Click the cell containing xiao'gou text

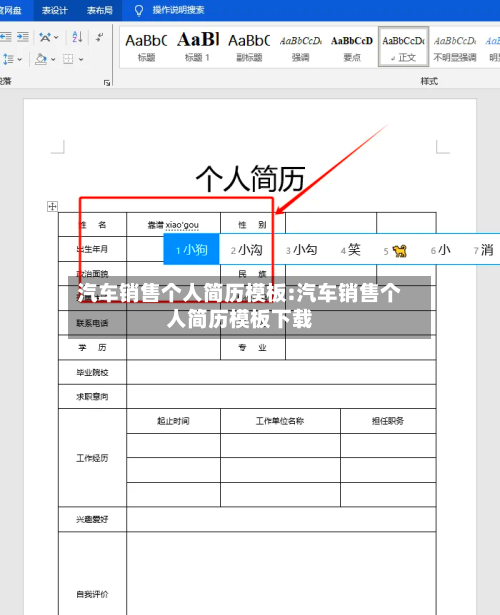(x=173, y=224)
